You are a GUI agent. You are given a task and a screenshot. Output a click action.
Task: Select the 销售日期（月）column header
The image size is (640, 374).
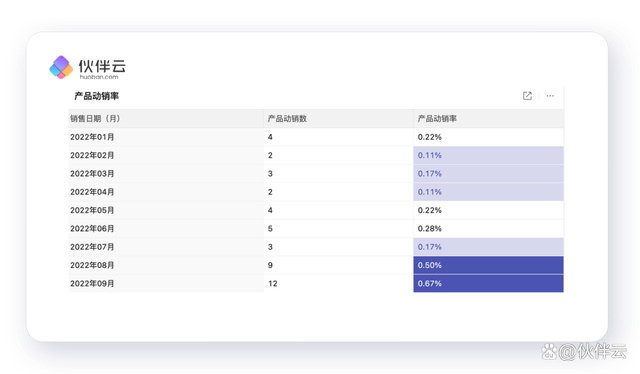coord(166,118)
